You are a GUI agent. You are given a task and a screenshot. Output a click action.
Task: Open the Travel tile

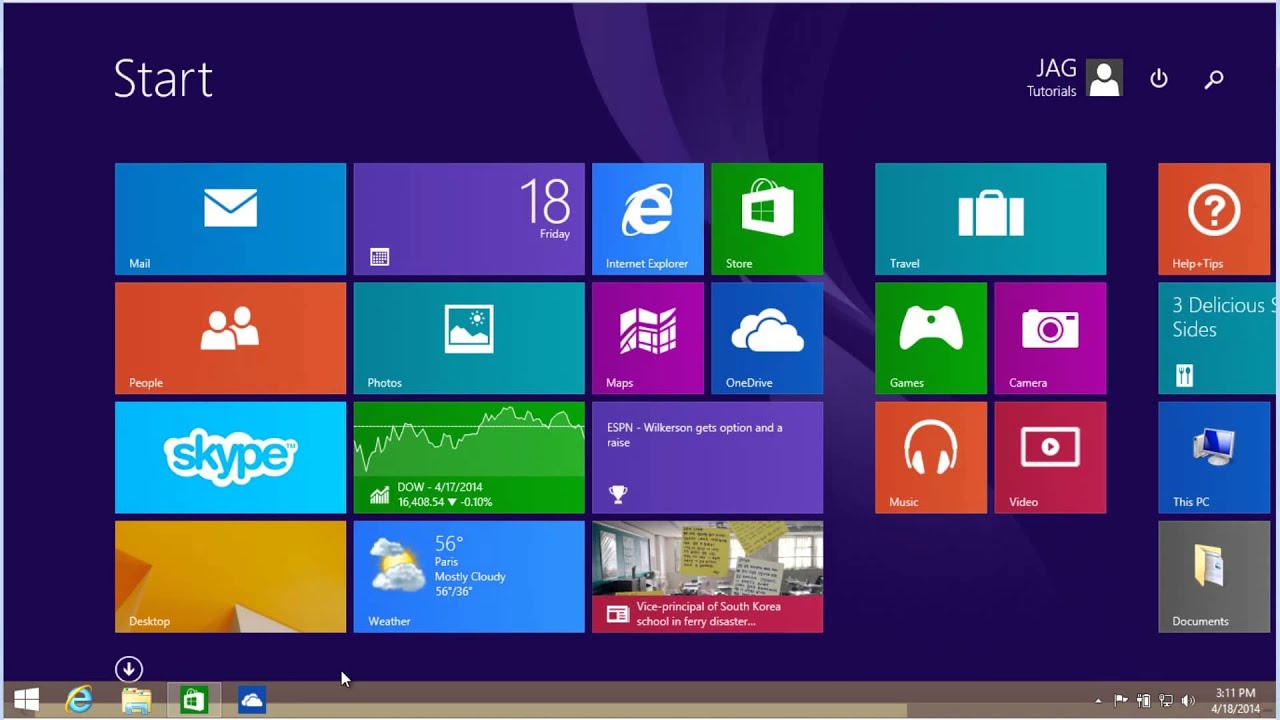(990, 219)
